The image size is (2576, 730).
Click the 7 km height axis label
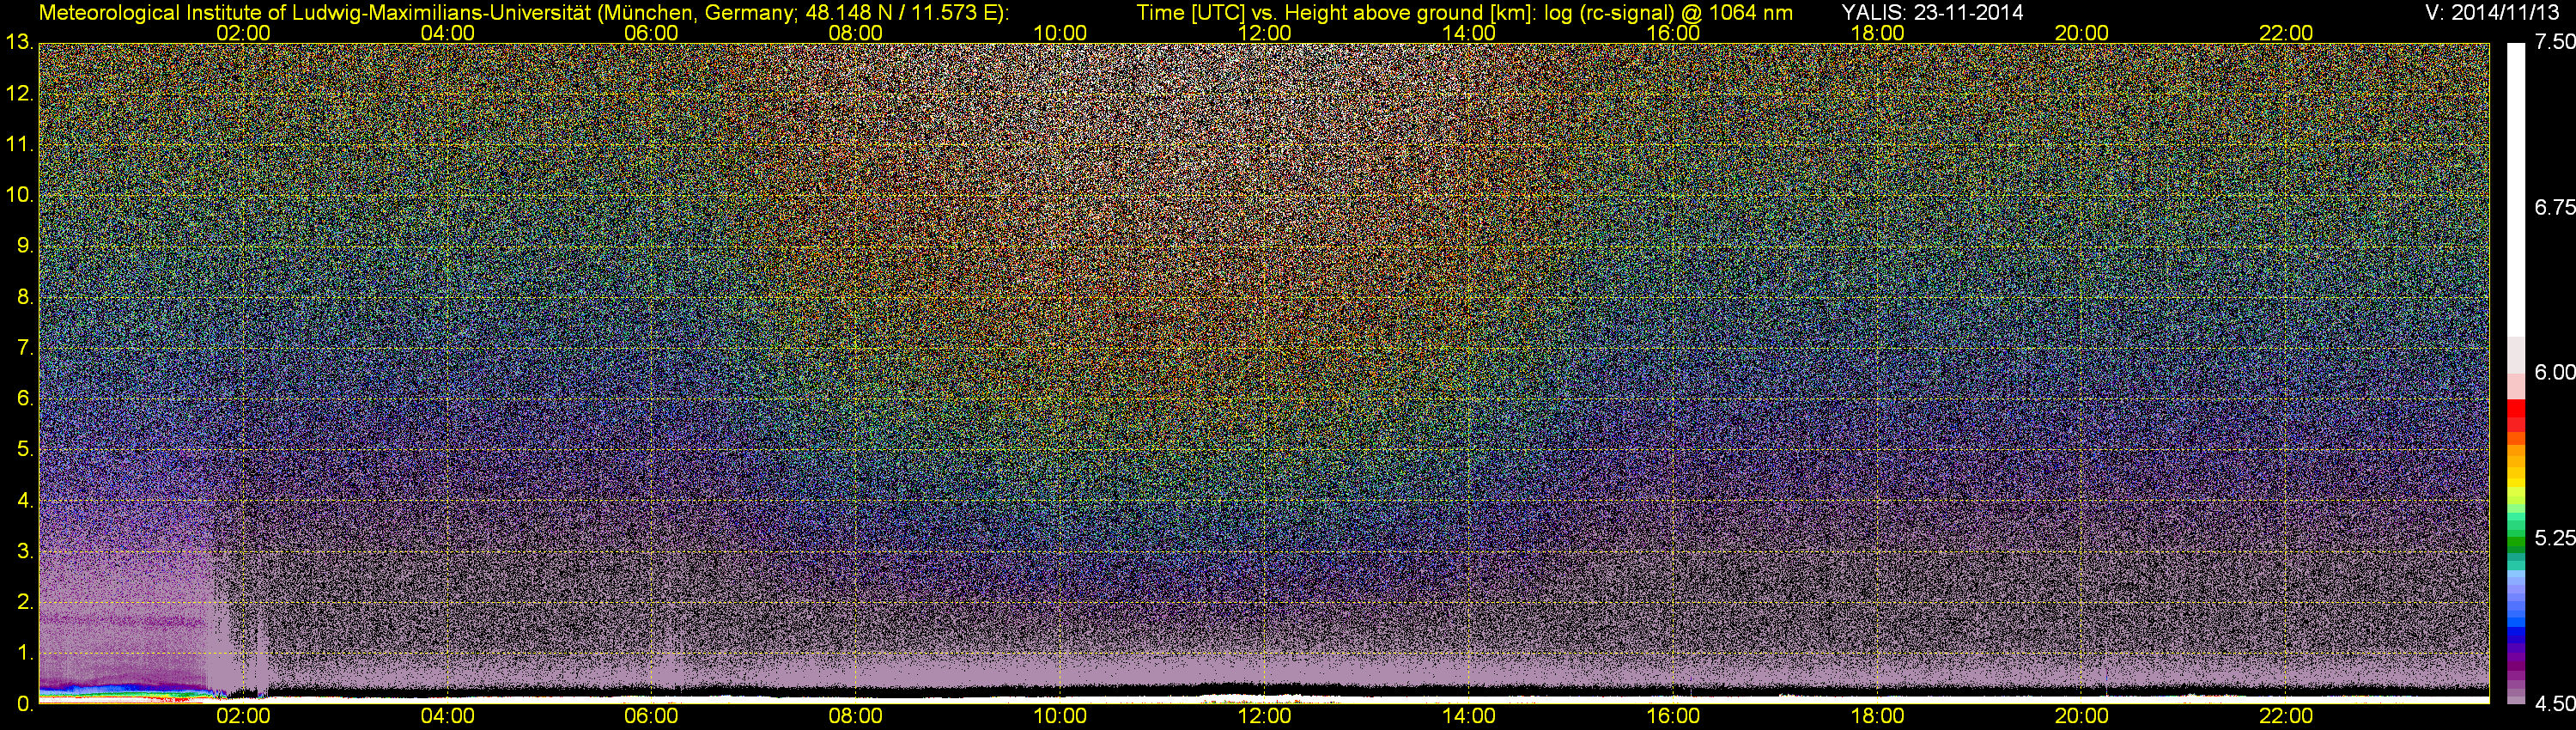click(24, 348)
